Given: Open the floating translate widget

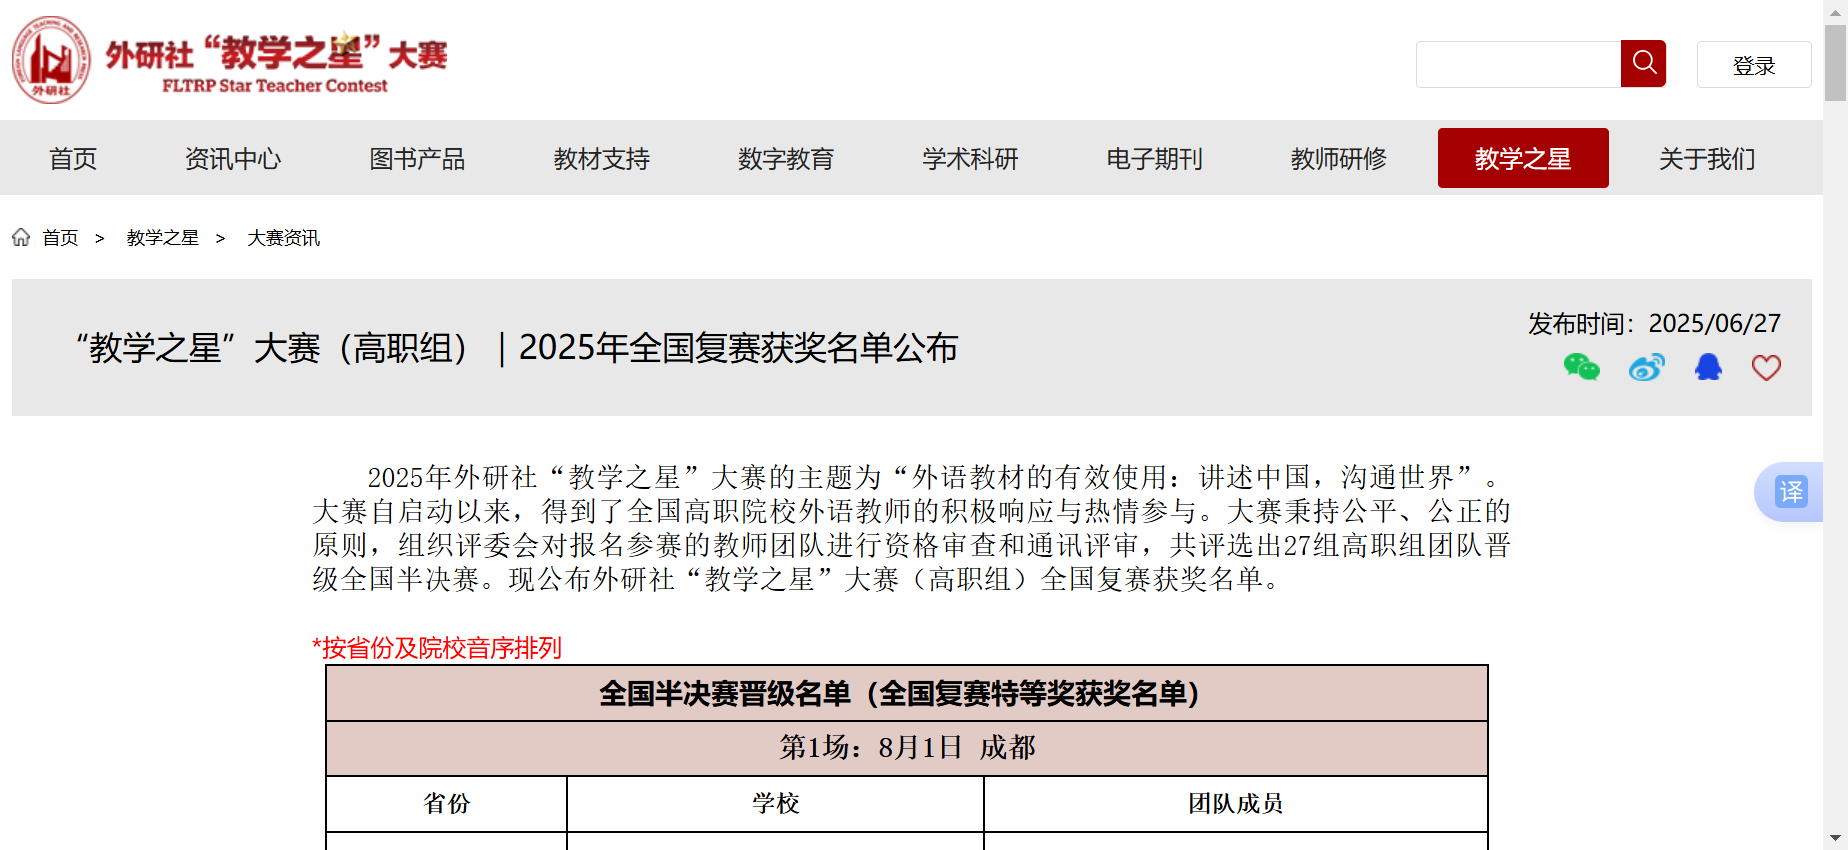Looking at the screenshot, I should tap(1790, 492).
